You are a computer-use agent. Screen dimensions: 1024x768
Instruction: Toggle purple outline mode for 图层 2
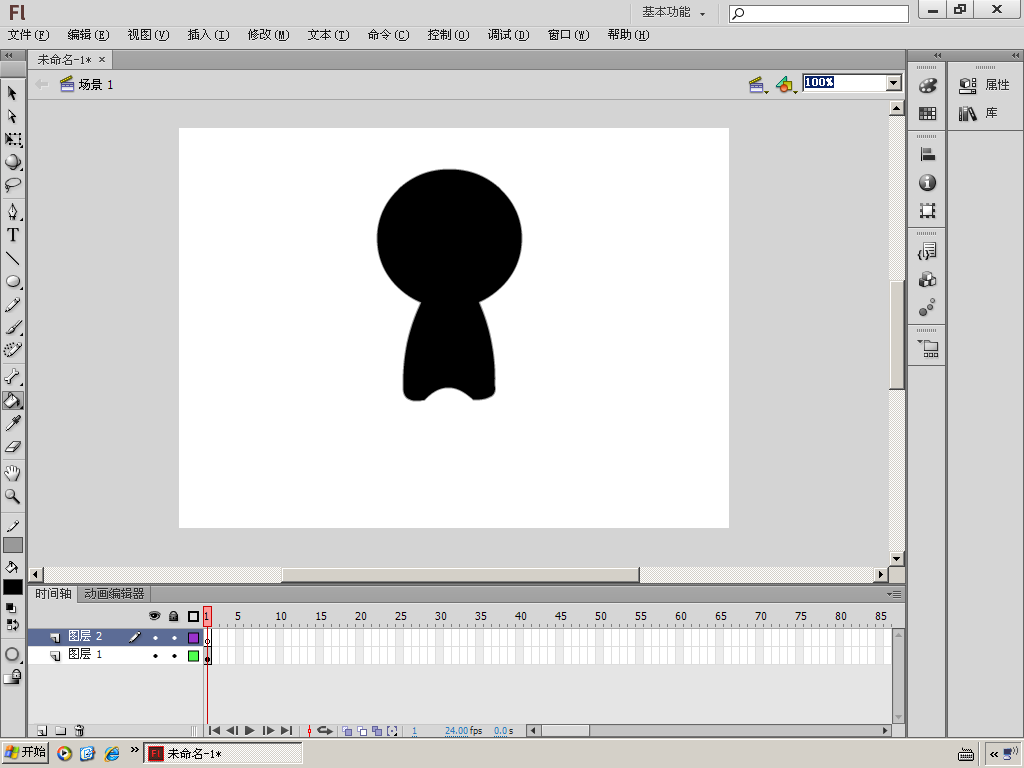click(x=193, y=637)
